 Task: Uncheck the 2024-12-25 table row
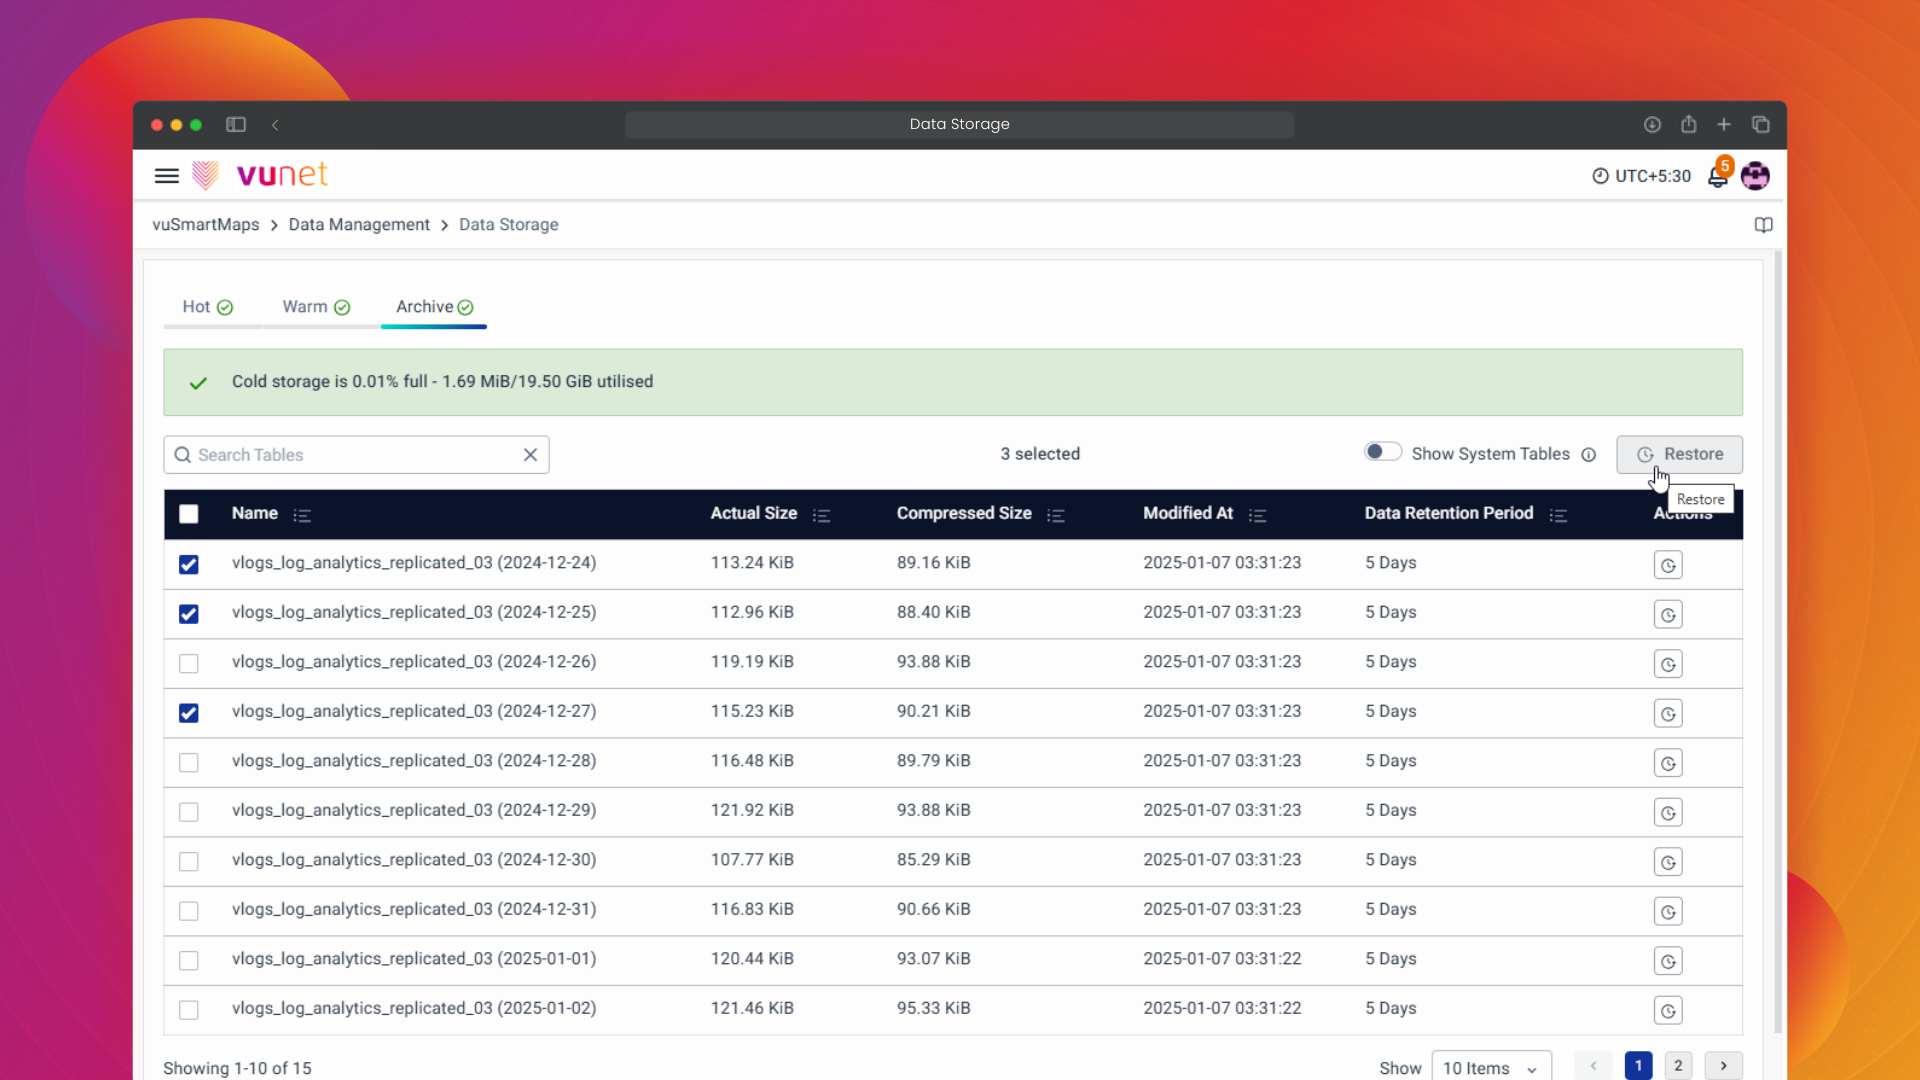[x=188, y=613]
